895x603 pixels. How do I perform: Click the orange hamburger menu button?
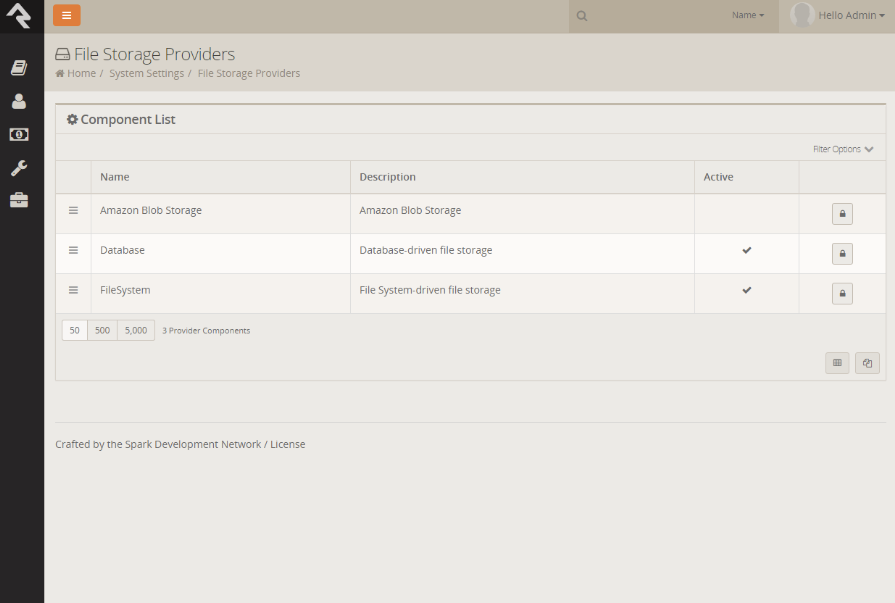click(x=66, y=15)
